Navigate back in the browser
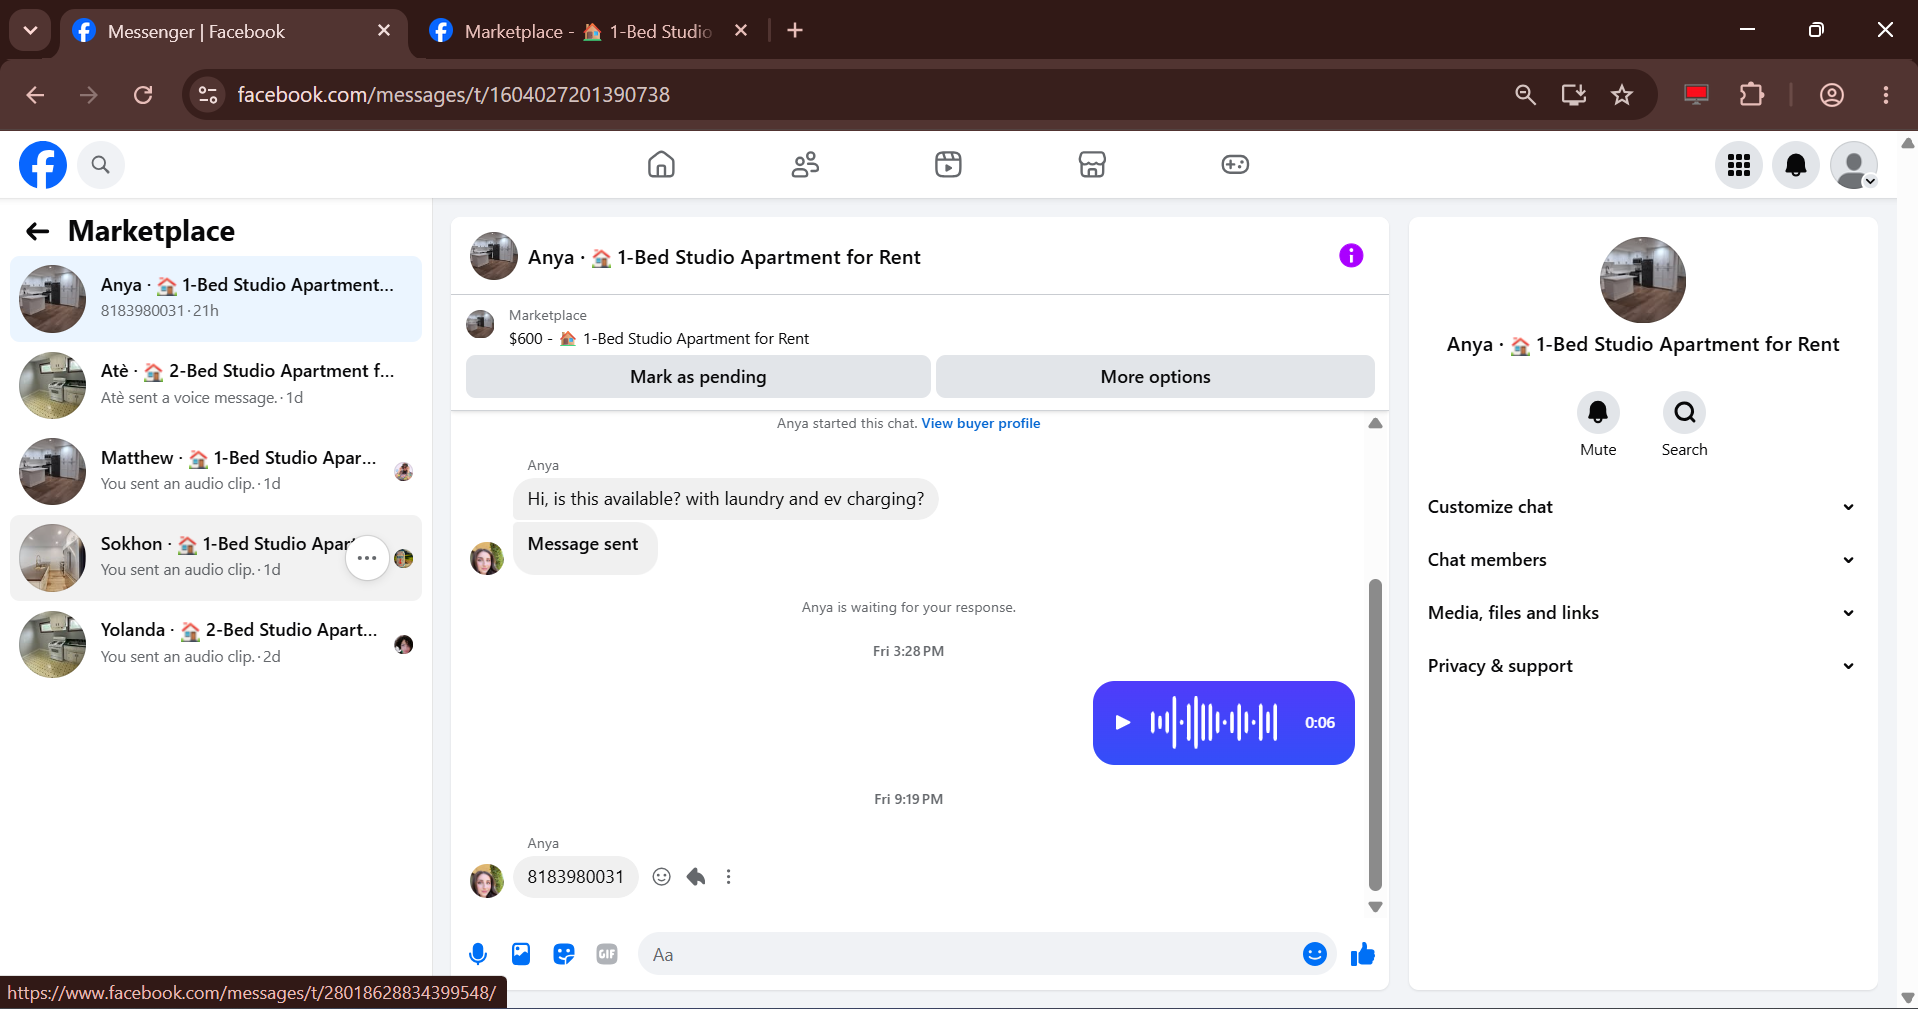The width and height of the screenshot is (1918, 1009). (x=36, y=95)
